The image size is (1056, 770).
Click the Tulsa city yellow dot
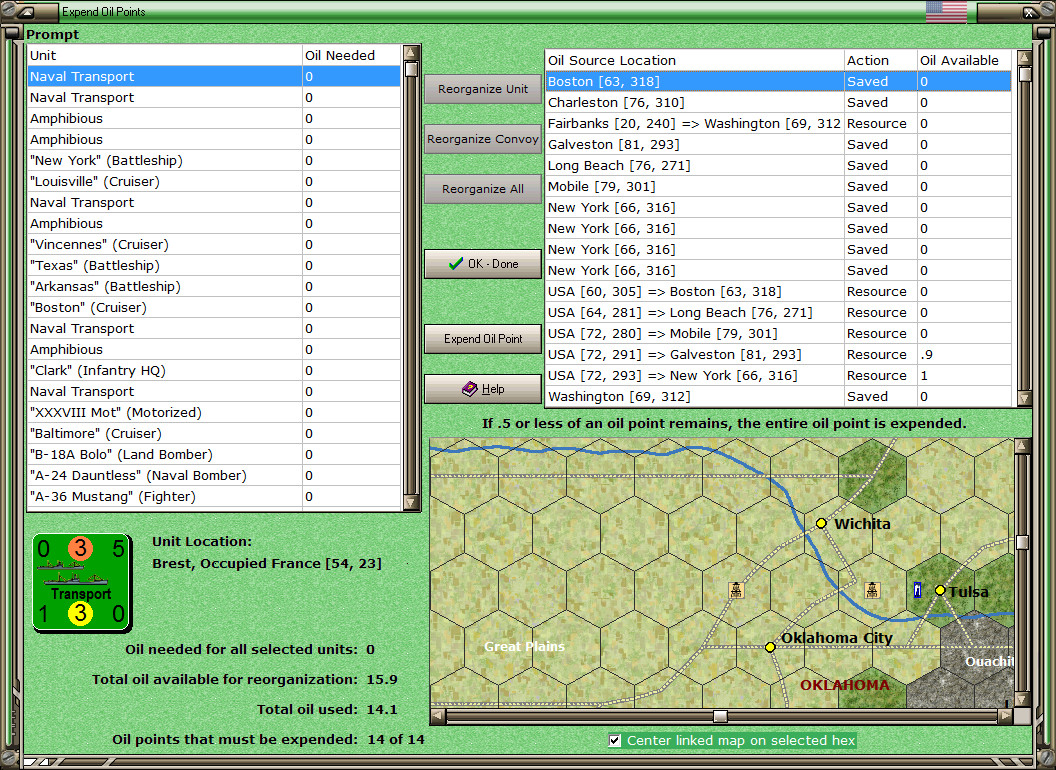[x=940, y=590]
